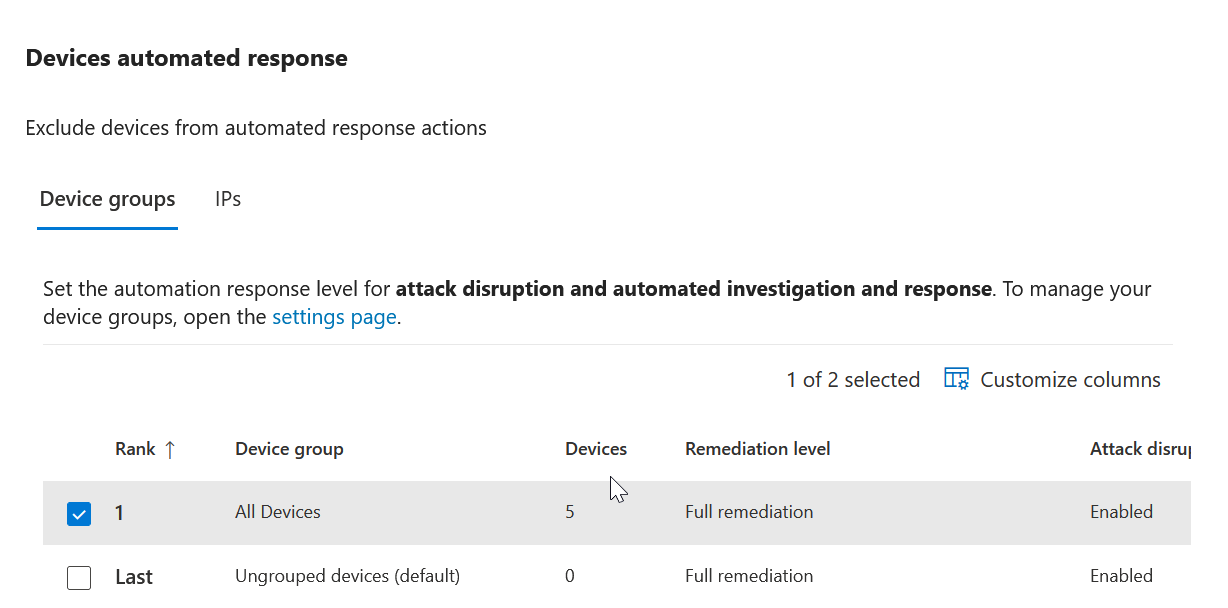The width and height of the screenshot is (1228, 608).
Task: Click Full remediation in All Devices row
Action: 749,512
